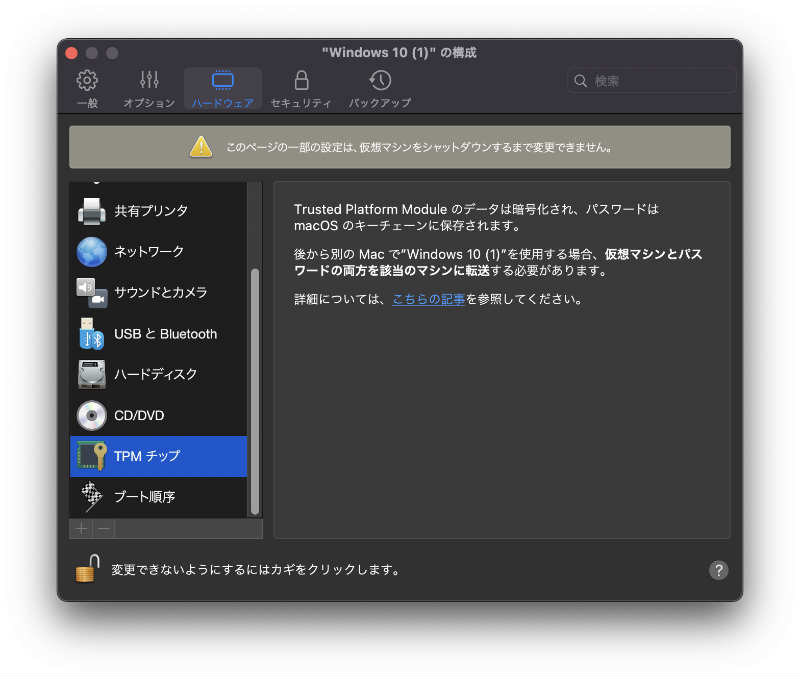Viewport: 800px width, 677px height.
Task: Open the こちらの記事 link
Action: pos(429,299)
